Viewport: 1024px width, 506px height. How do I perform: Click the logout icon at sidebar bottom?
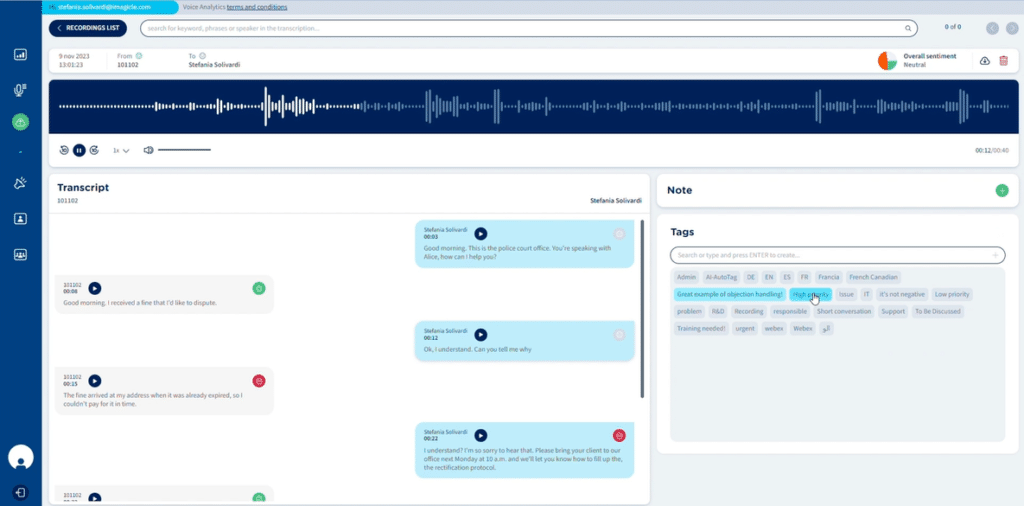click(20, 492)
